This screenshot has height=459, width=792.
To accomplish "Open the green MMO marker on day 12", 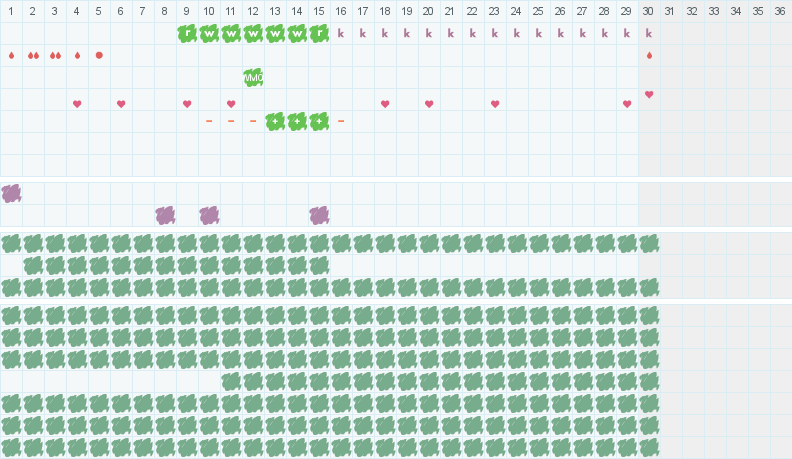I will [253, 77].
